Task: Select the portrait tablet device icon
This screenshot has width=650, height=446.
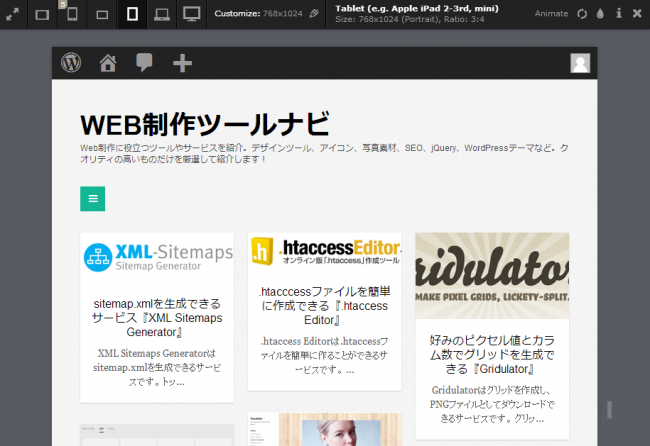Action: (132, 14)
